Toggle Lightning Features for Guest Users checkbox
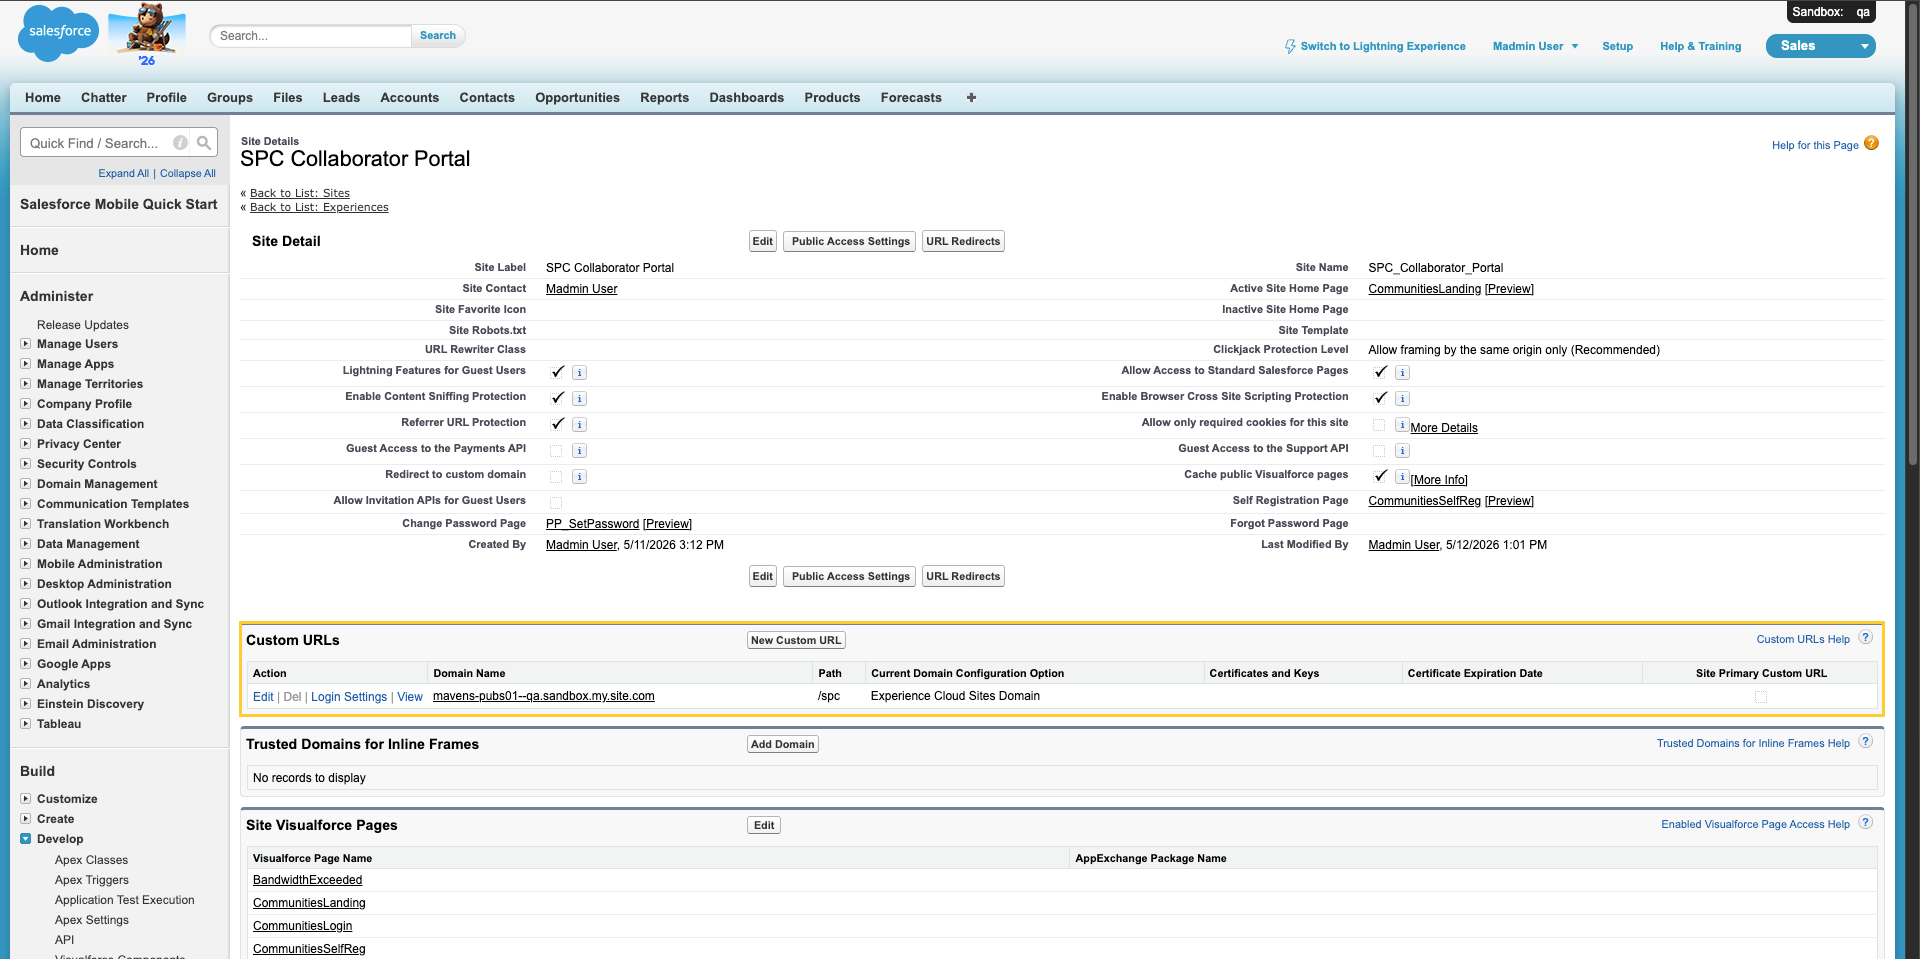Screen dimensions: 1920x959 click(557, 372)
